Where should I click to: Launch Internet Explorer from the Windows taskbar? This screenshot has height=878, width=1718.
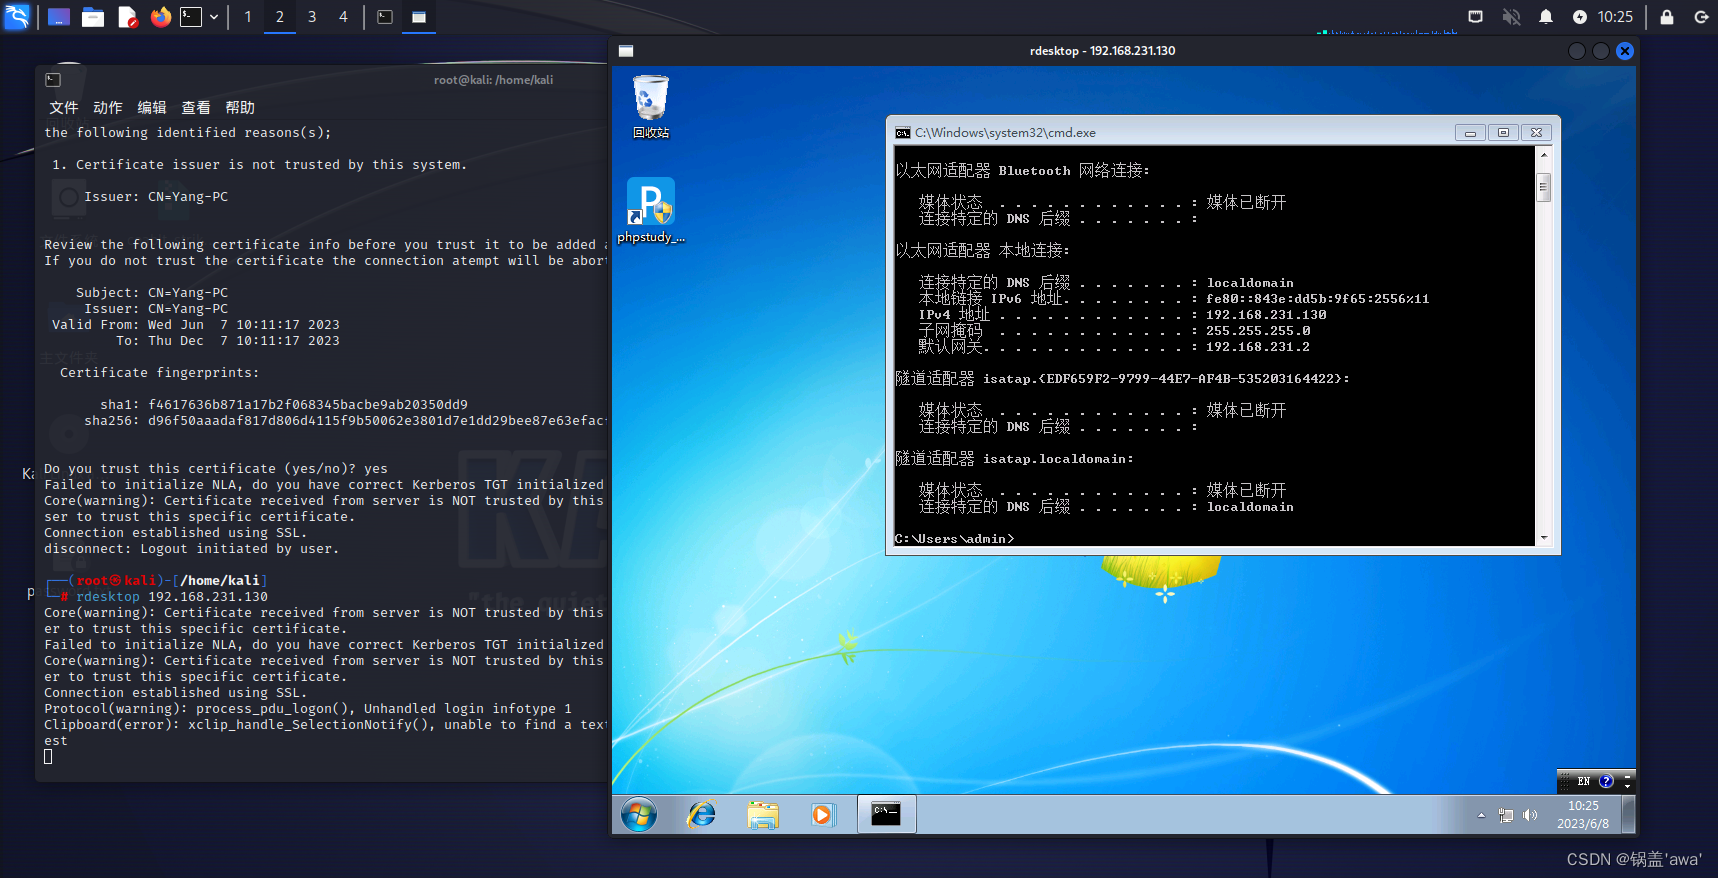point(702,815)
